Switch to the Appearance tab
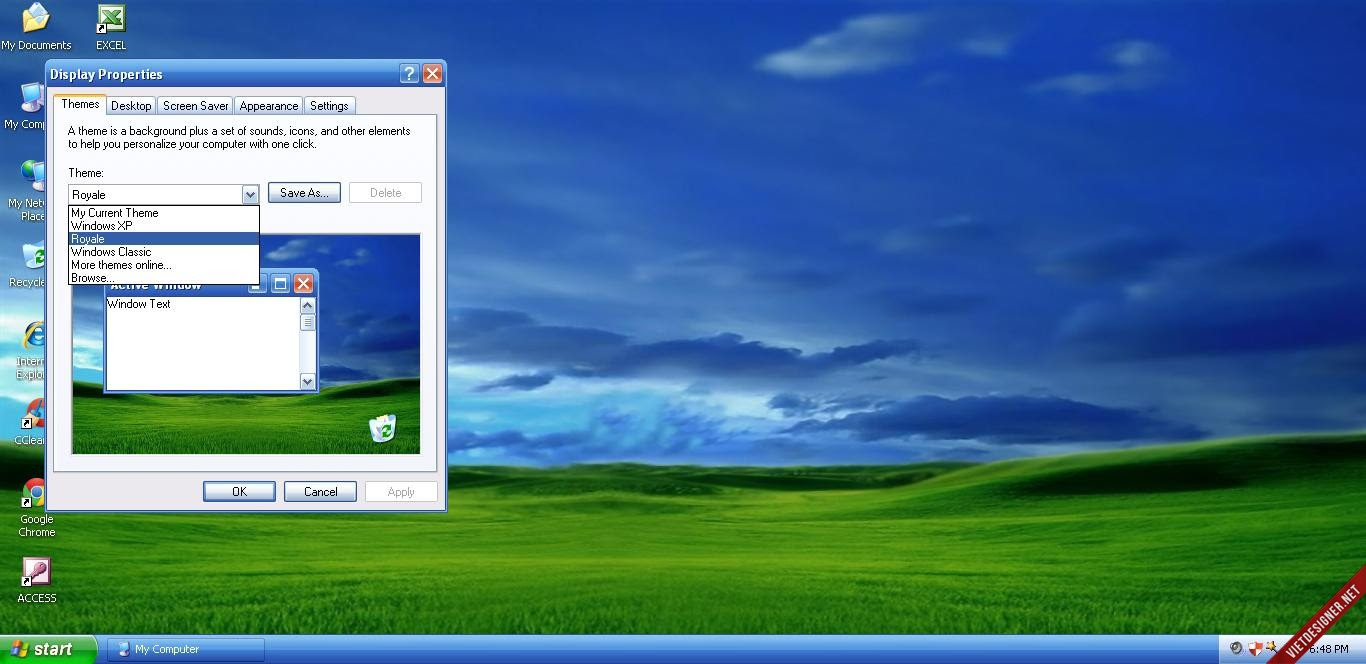 (x=268, y=105)
